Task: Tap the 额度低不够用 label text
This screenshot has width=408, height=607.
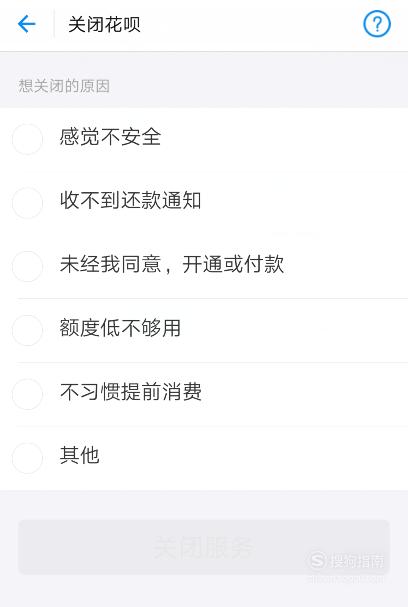Action: [120, 328]
